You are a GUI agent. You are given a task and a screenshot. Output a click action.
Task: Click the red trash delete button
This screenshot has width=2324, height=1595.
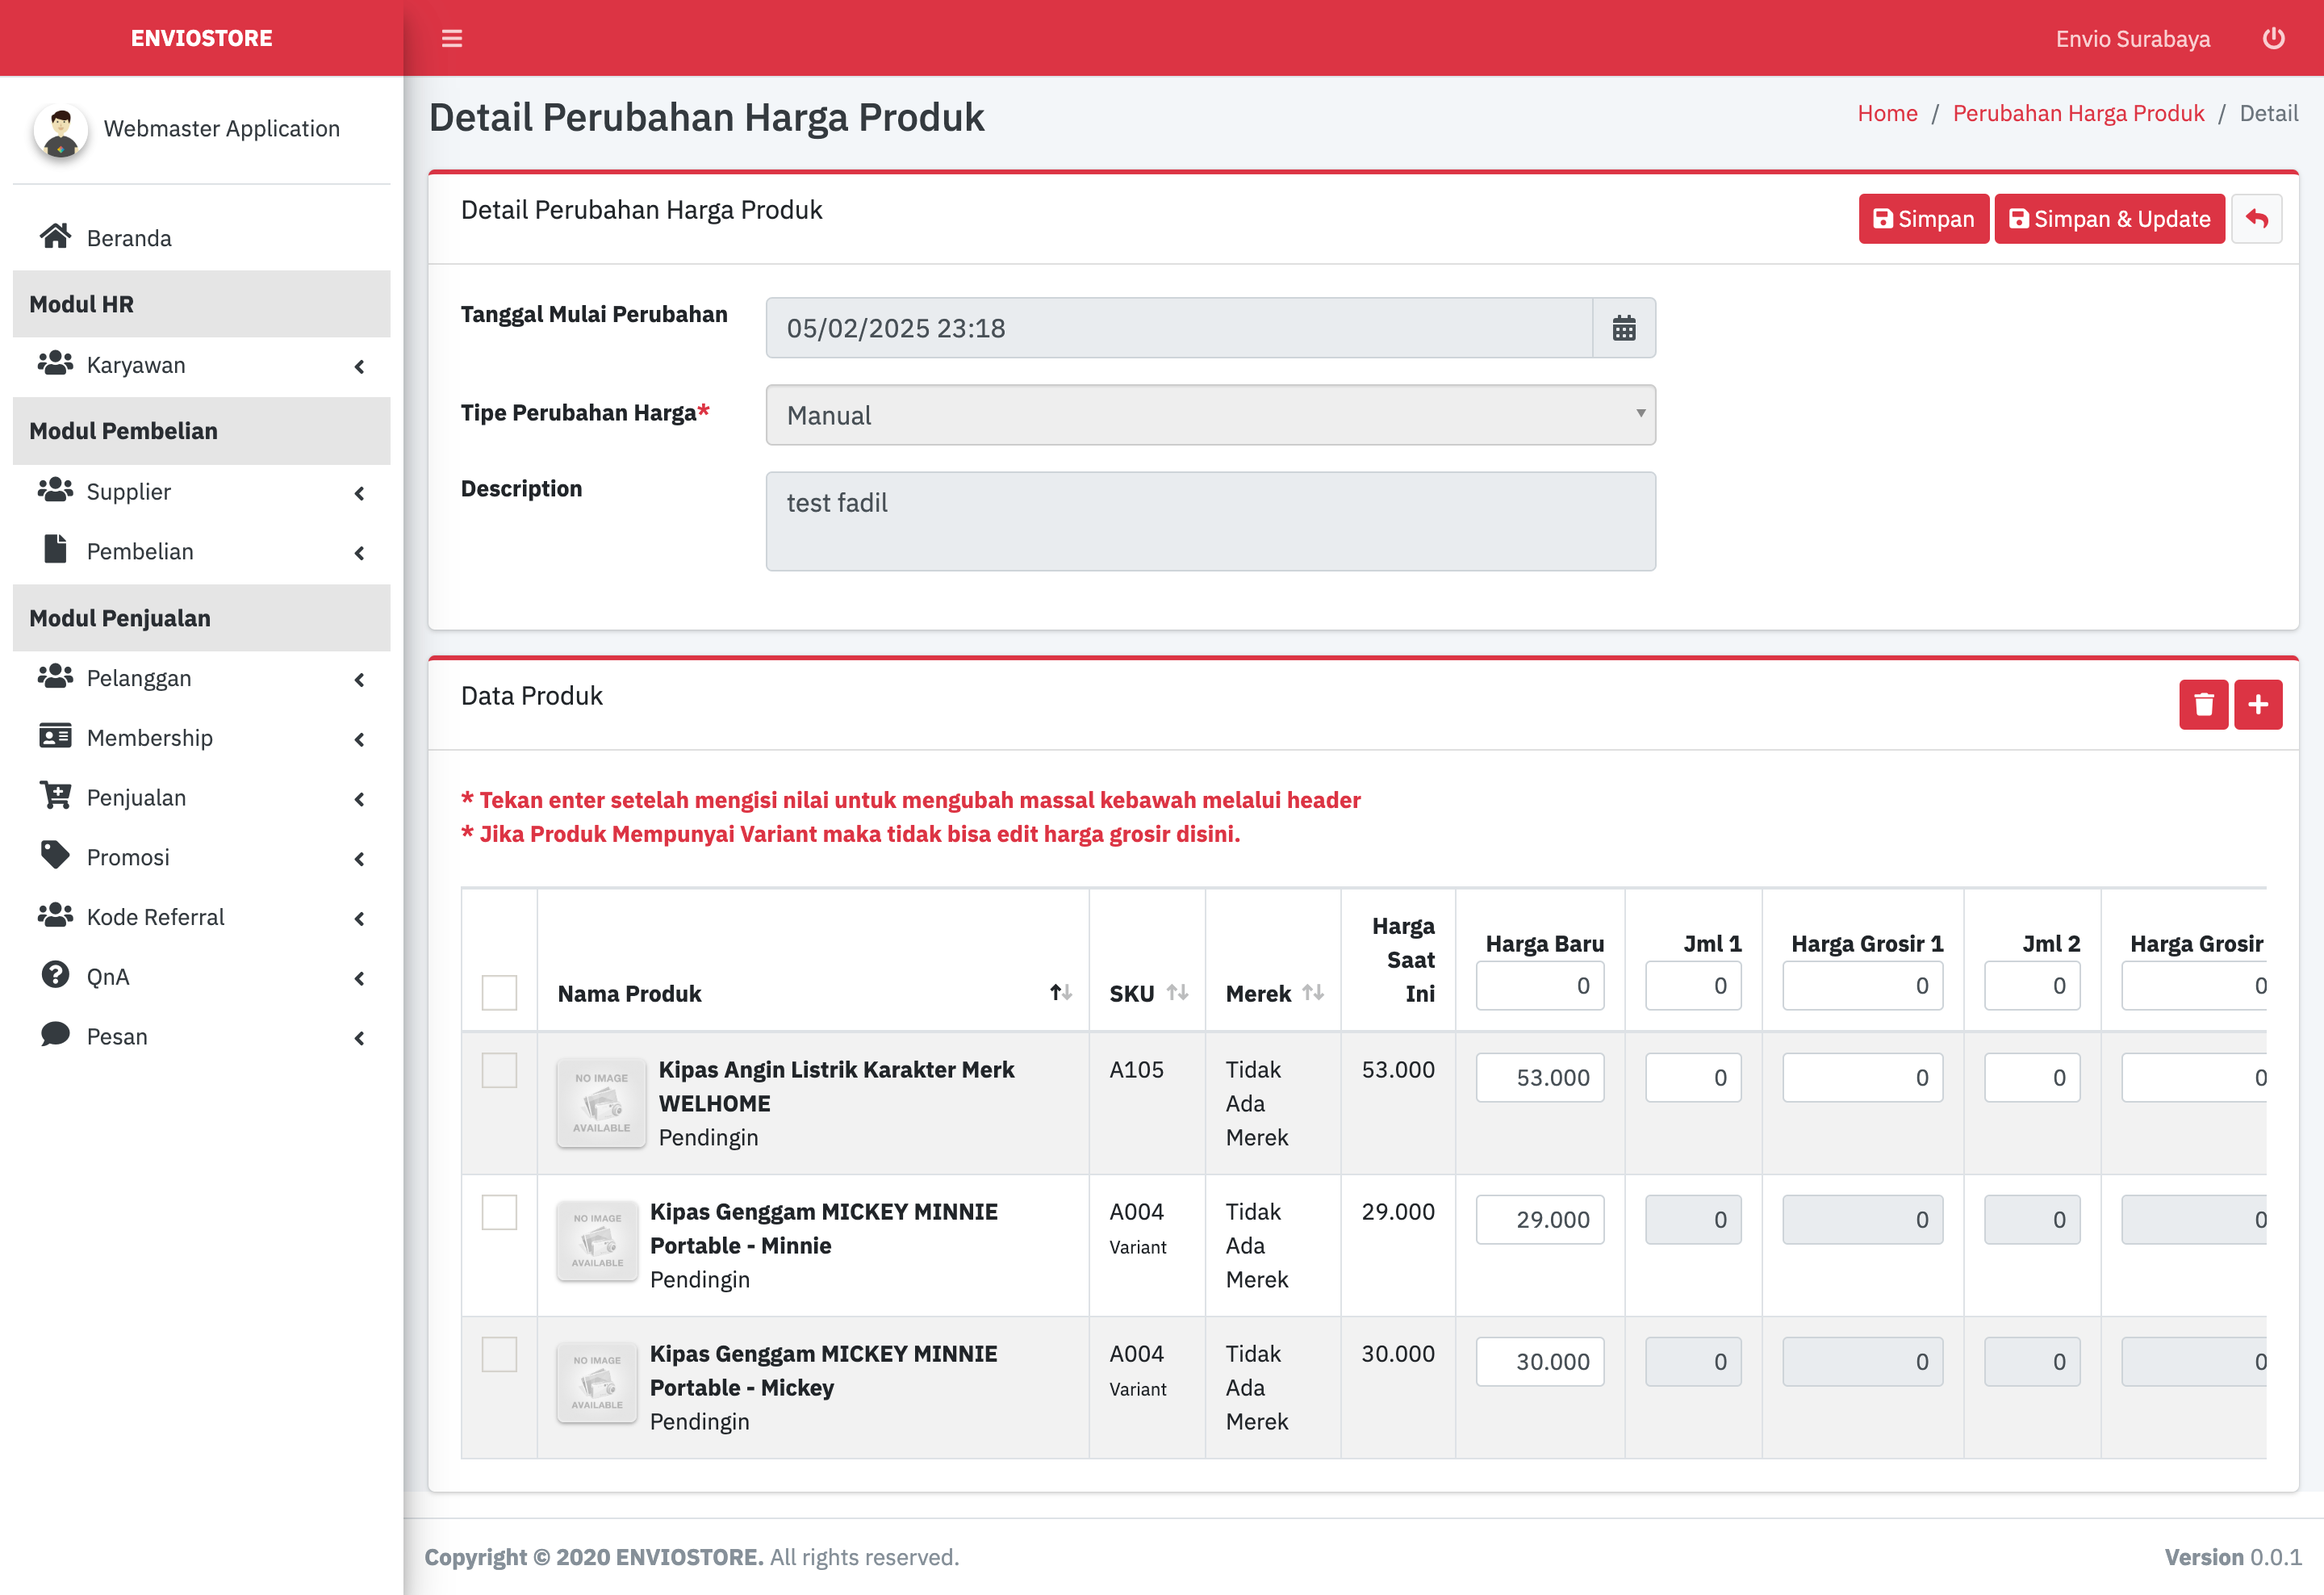pos(2203,705)
